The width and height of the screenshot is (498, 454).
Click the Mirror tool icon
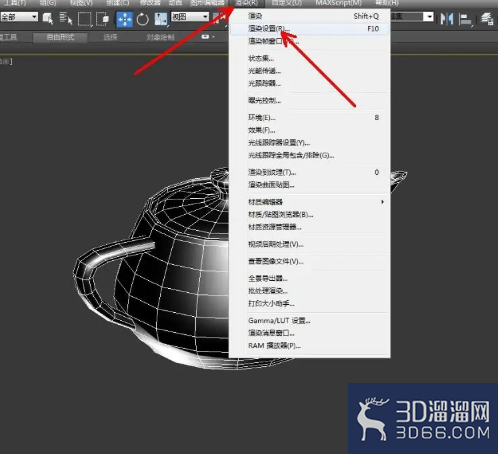pyautogui.click(x=447, y=18)
